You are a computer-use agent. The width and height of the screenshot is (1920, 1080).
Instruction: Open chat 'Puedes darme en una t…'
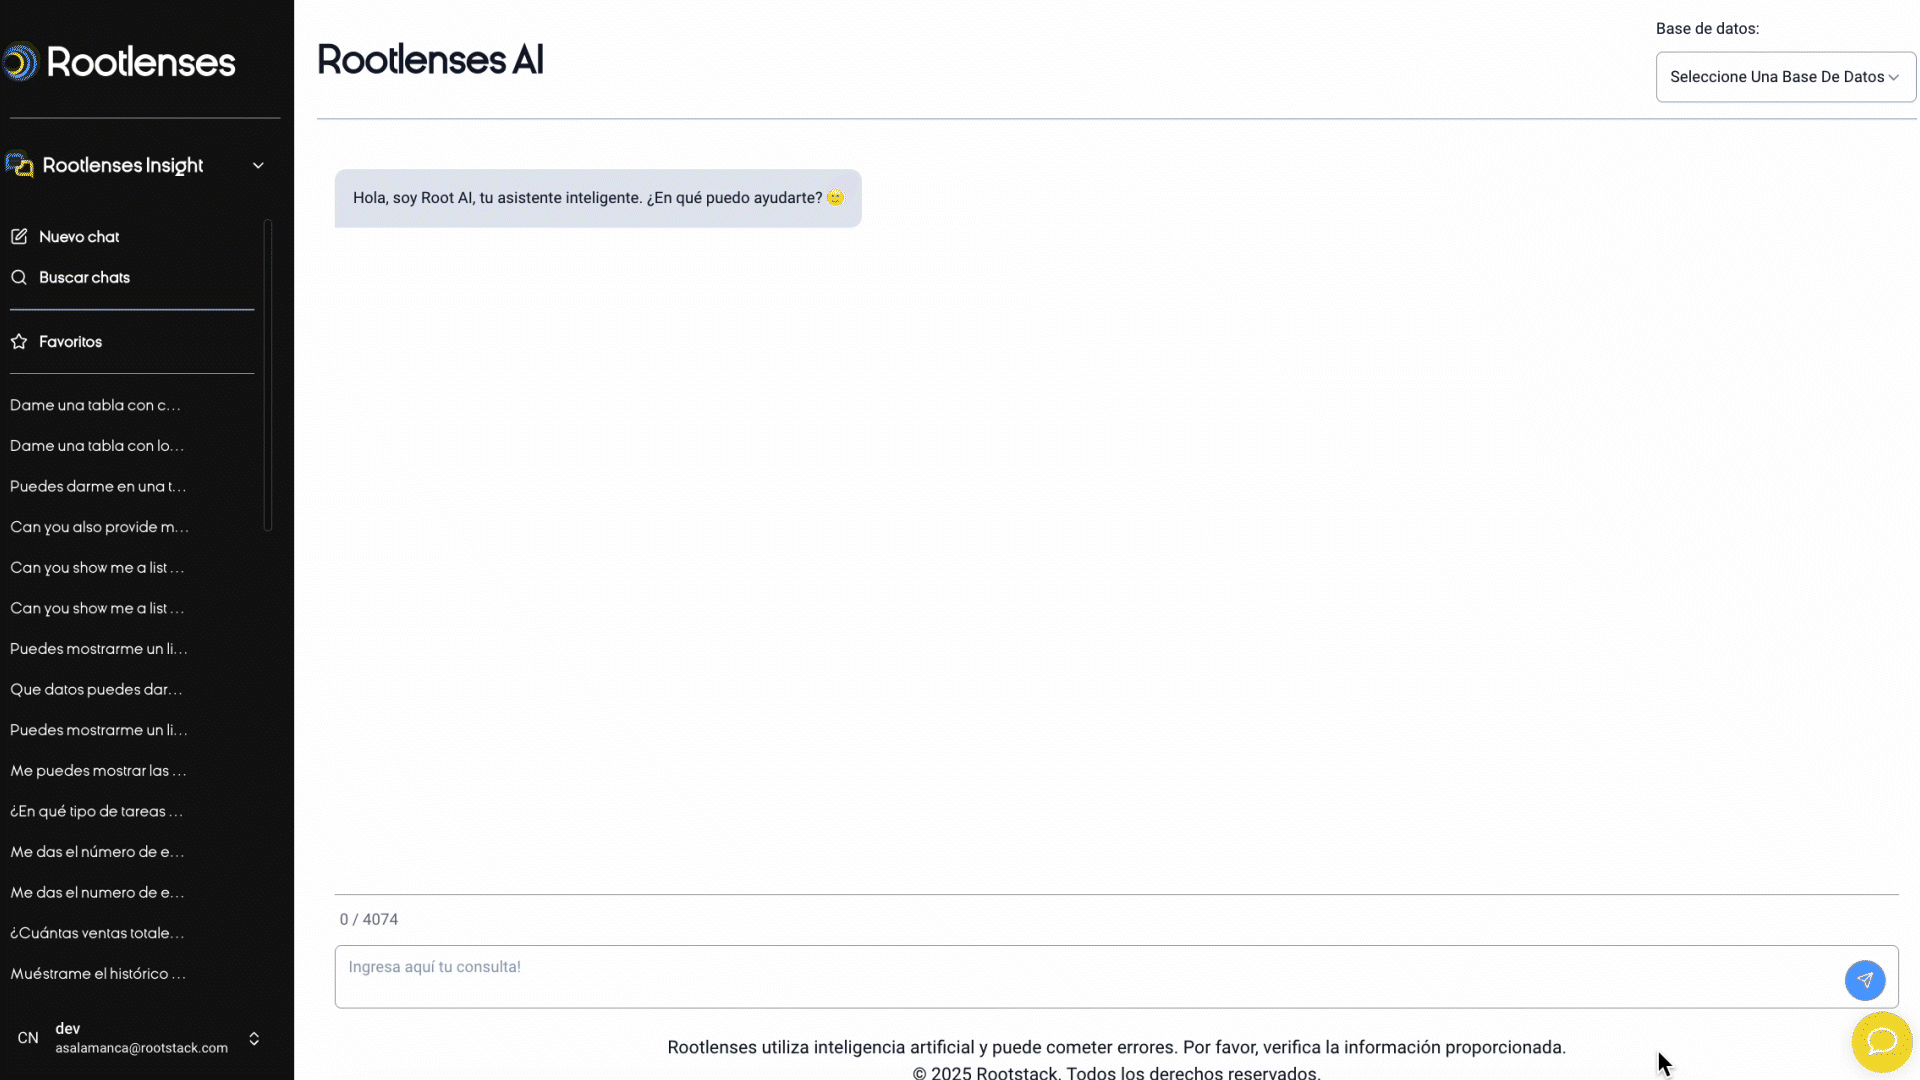(98, 487)
